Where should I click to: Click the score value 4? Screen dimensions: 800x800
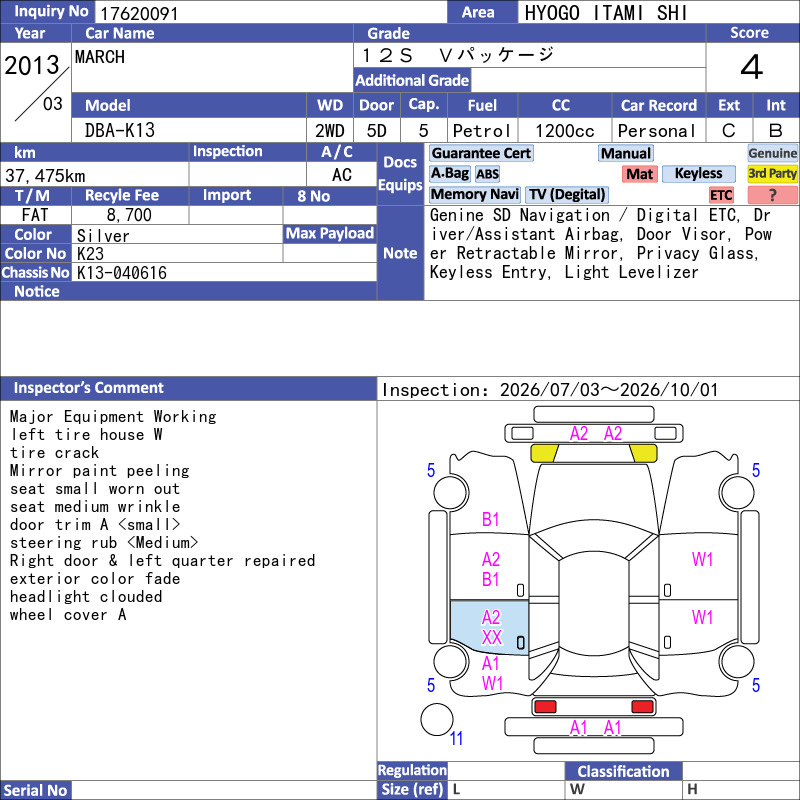coord(752,67)
